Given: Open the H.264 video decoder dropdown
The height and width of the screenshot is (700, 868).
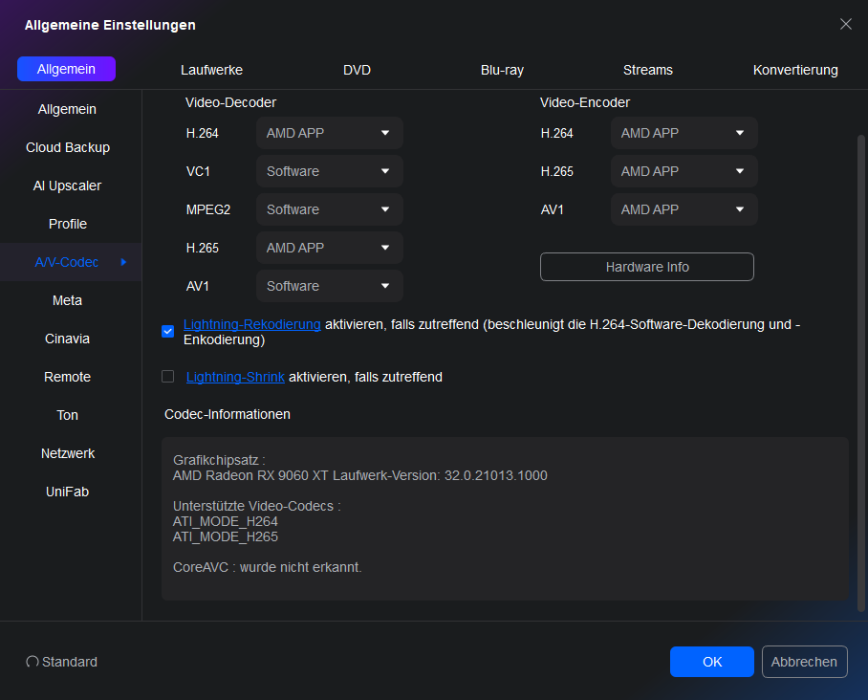Looking at the screenshot, I should (x=329, y=133).
